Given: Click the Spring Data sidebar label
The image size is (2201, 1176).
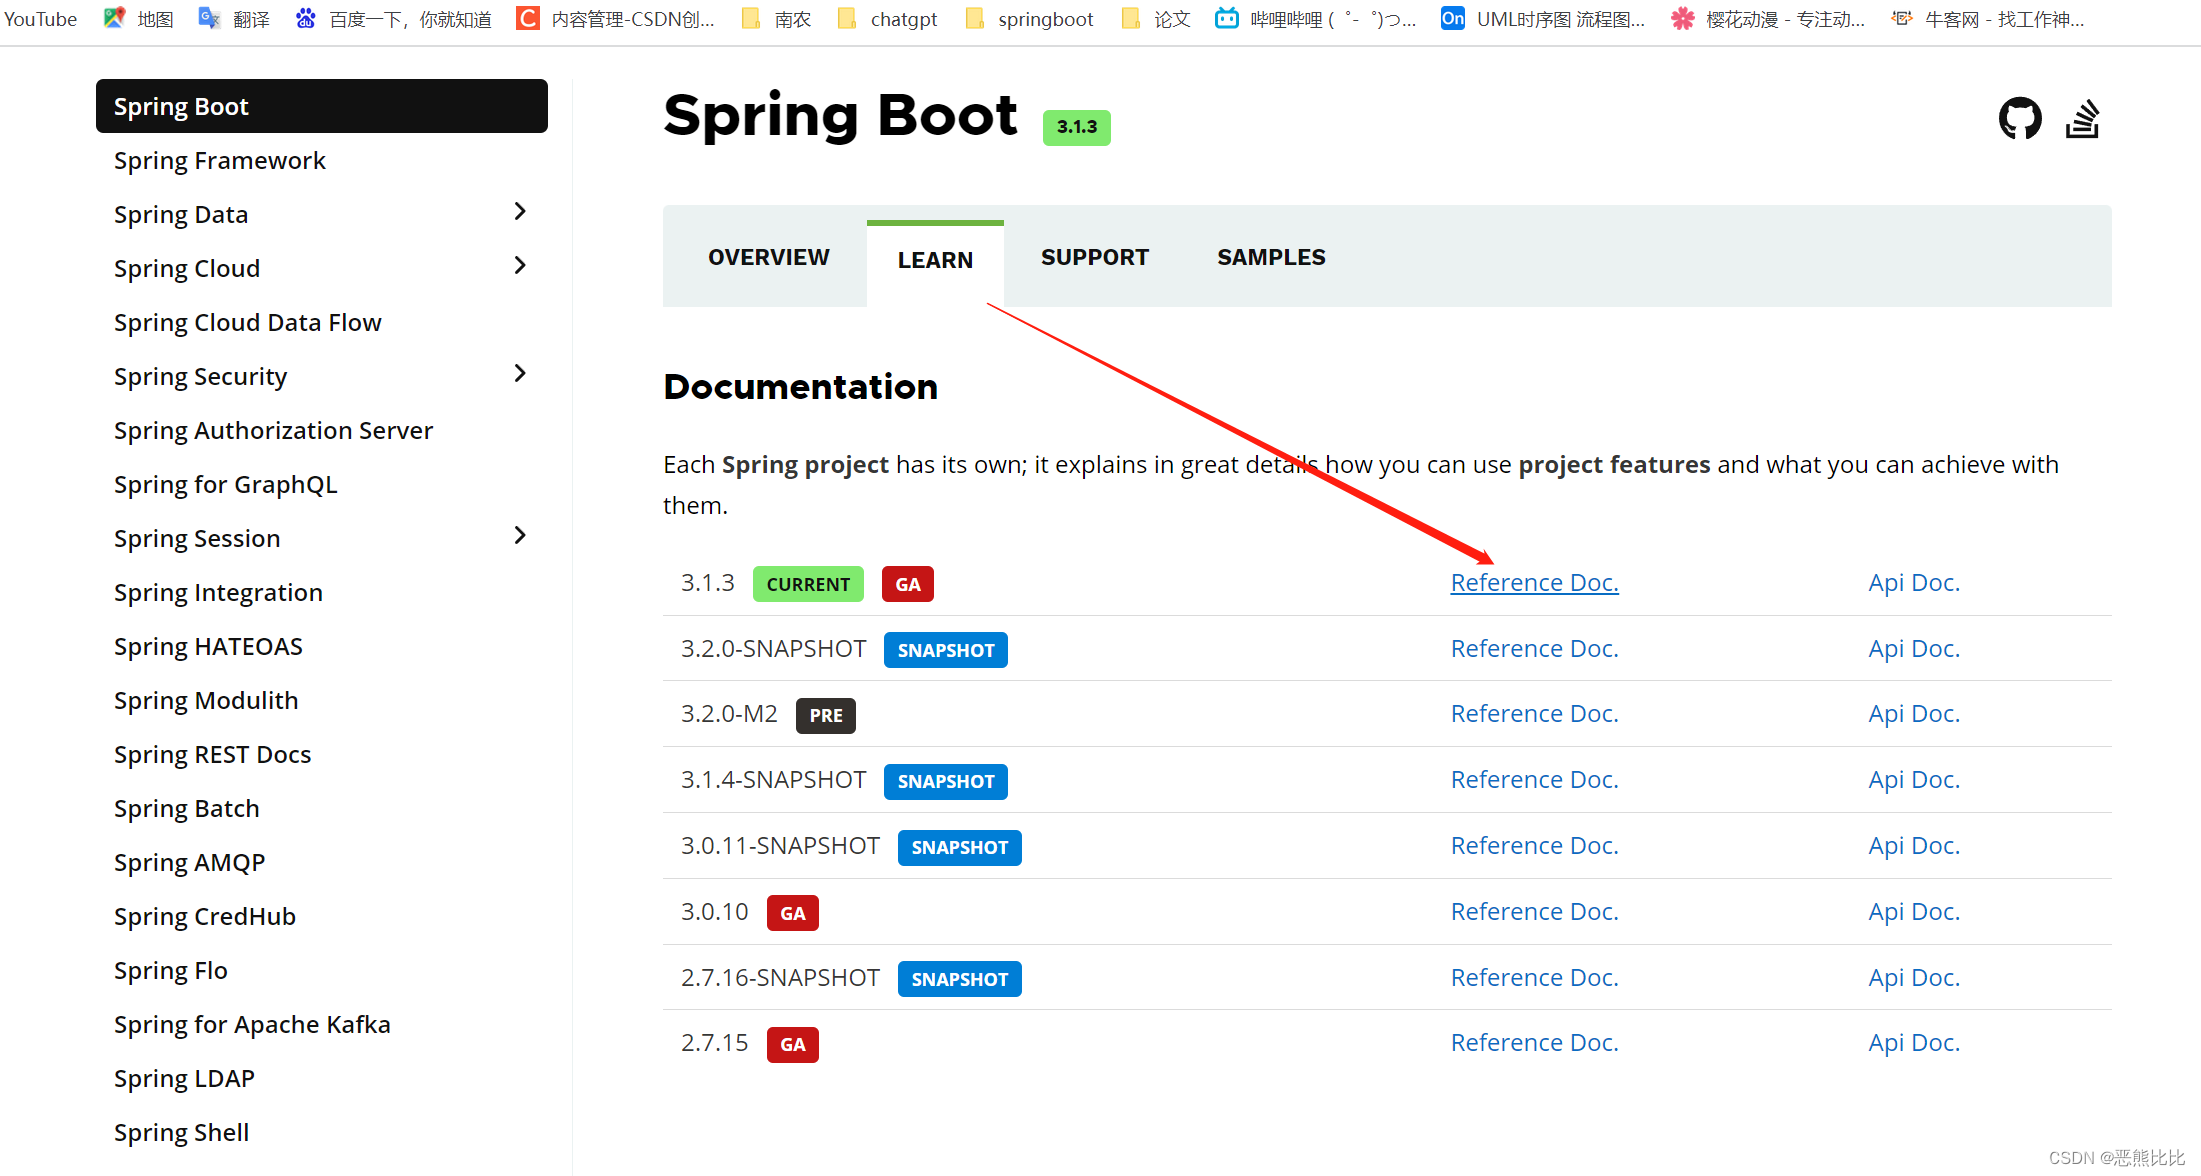Looking at the screenshot, I should coord(181,215).
